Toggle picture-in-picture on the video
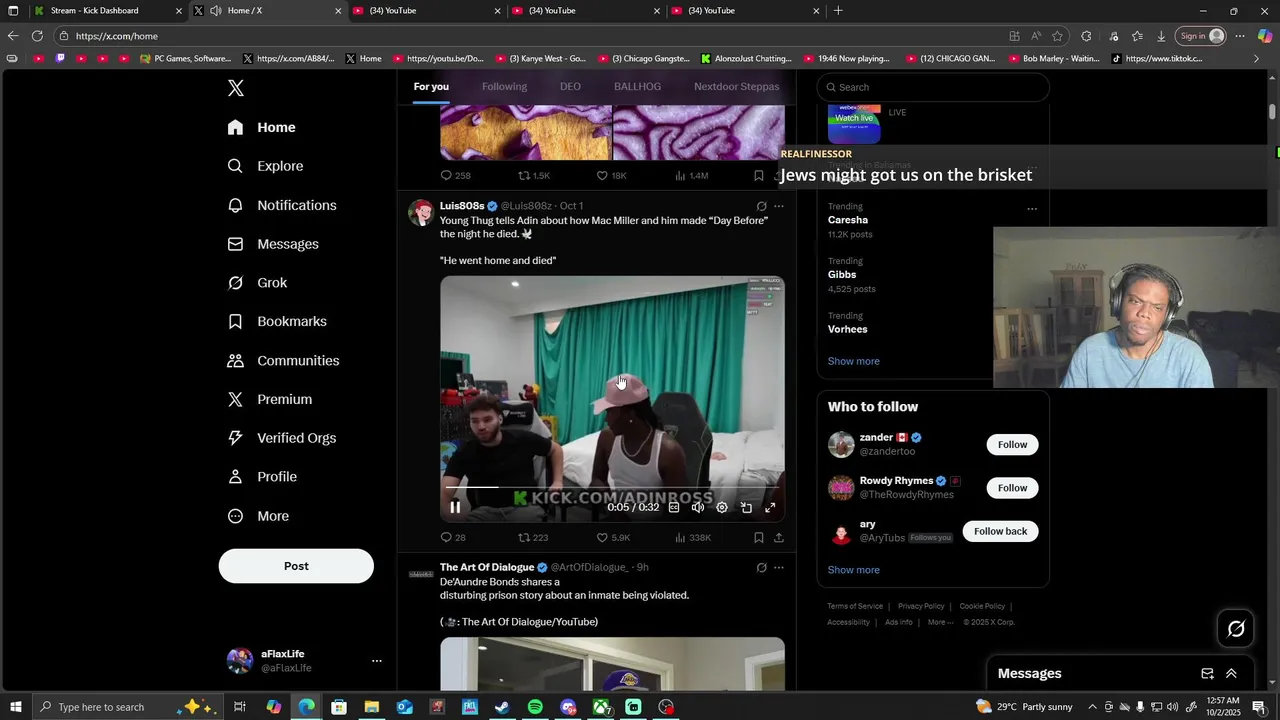This screenshot has width=1280, height=720. tap(746, 507)
